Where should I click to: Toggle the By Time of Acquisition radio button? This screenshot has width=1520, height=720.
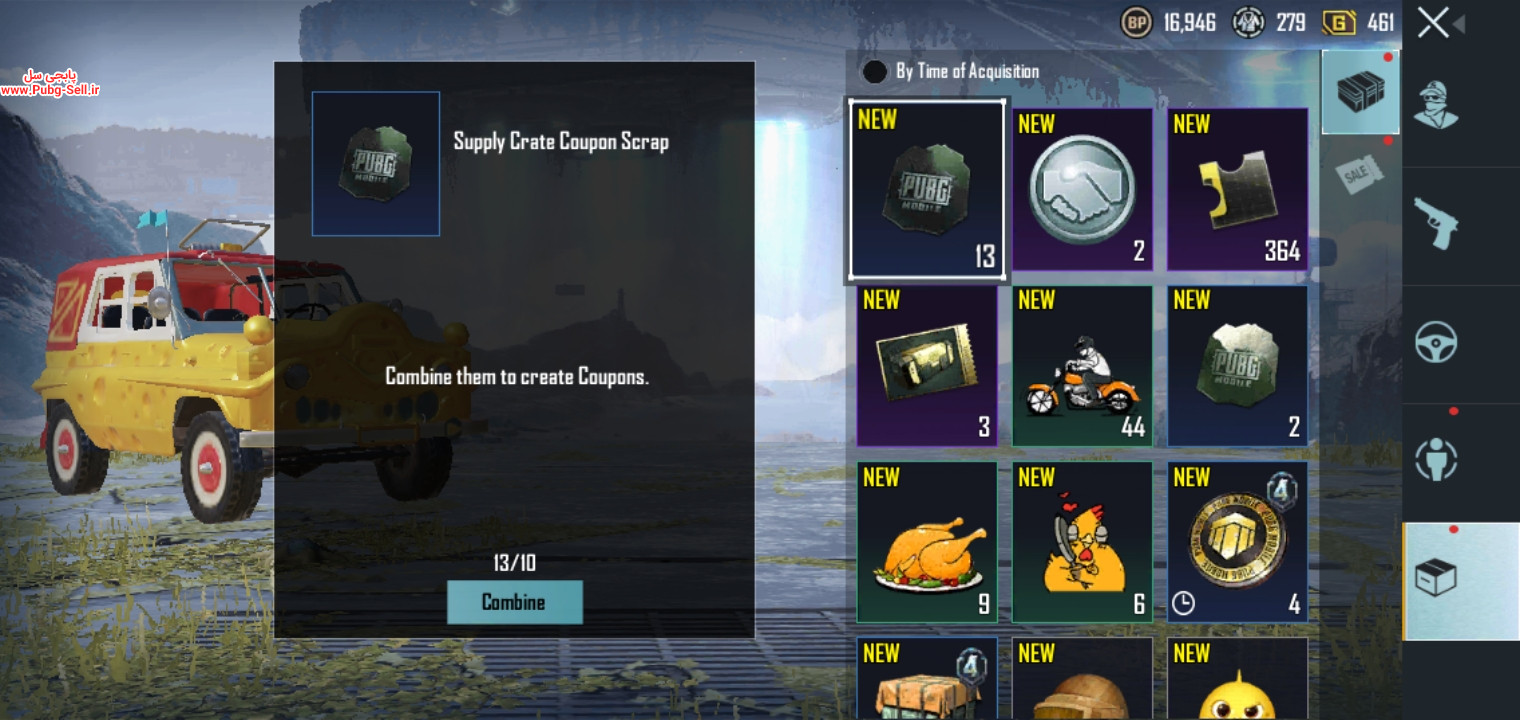point(875,72)
